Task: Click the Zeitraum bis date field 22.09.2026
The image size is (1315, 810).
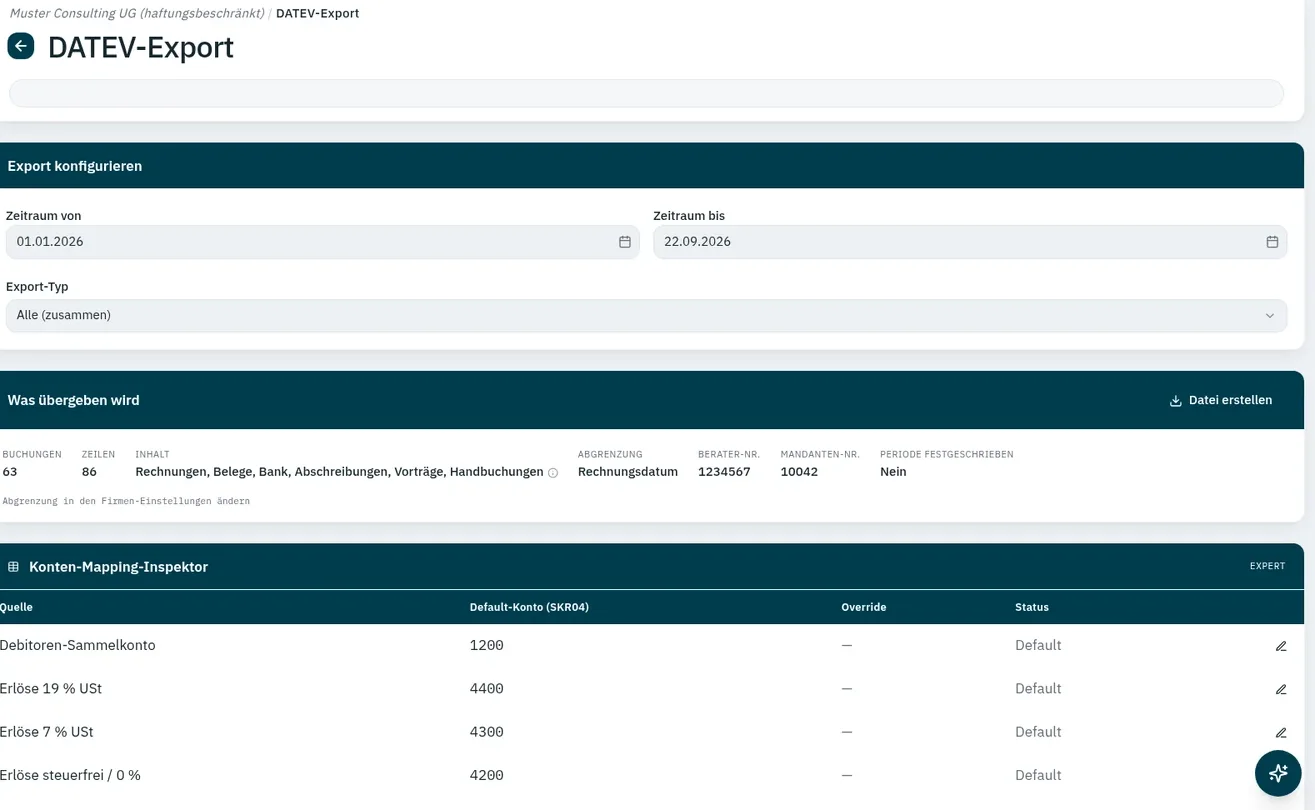Action: coord(970,242)
